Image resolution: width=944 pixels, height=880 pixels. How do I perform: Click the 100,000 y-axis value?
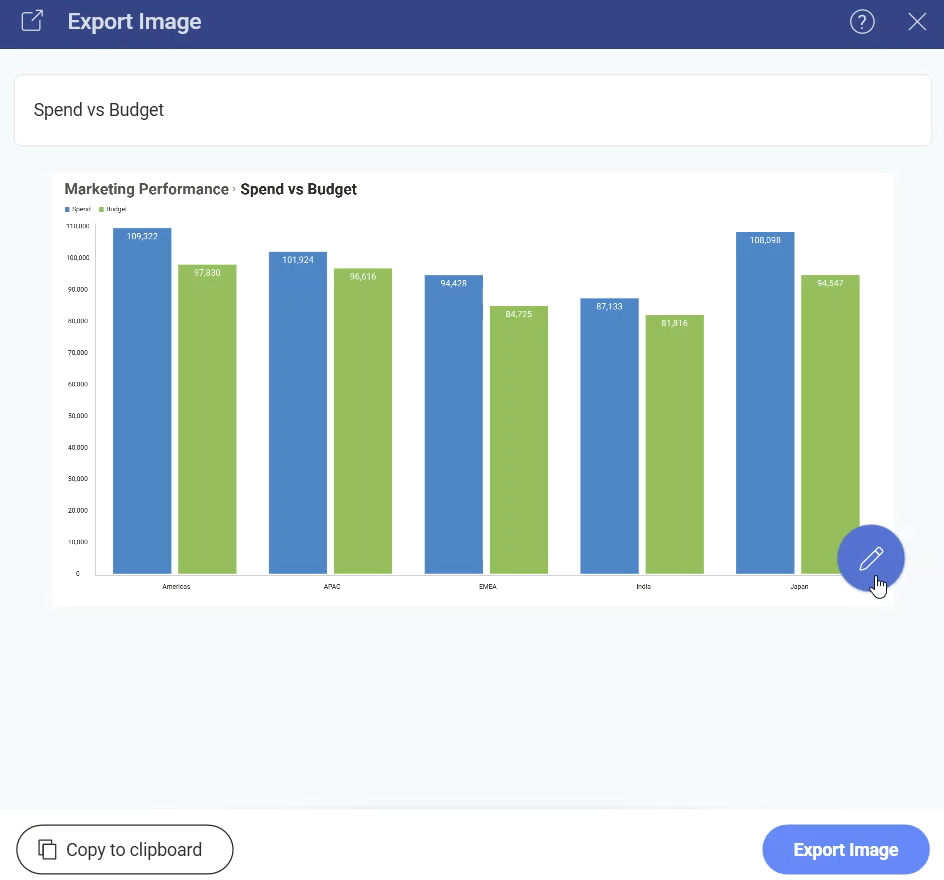click(x=78, y=258)
